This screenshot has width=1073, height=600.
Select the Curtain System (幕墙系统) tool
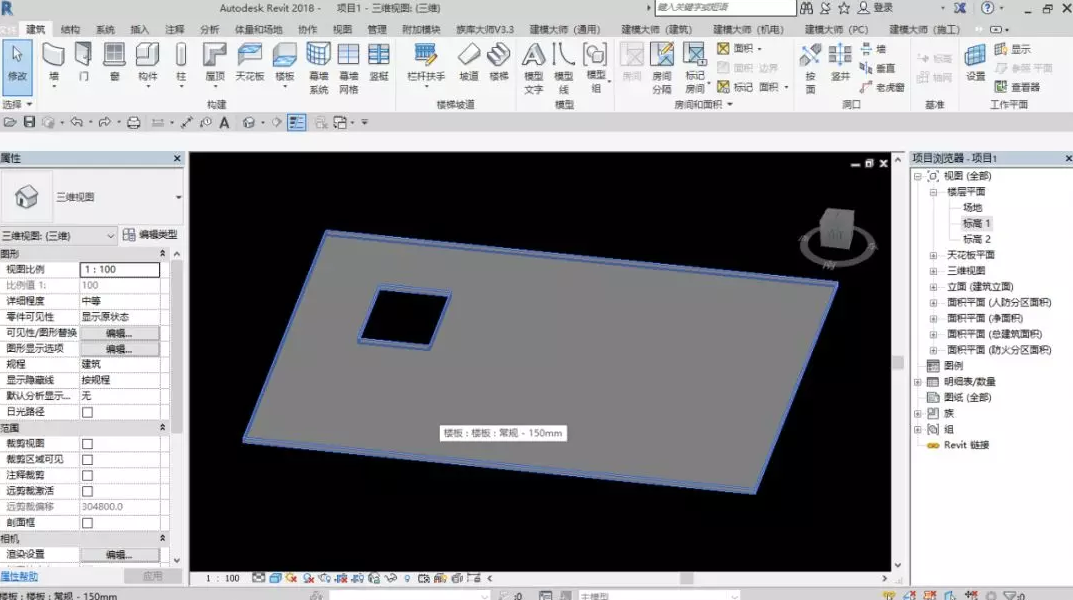point(318,68)
